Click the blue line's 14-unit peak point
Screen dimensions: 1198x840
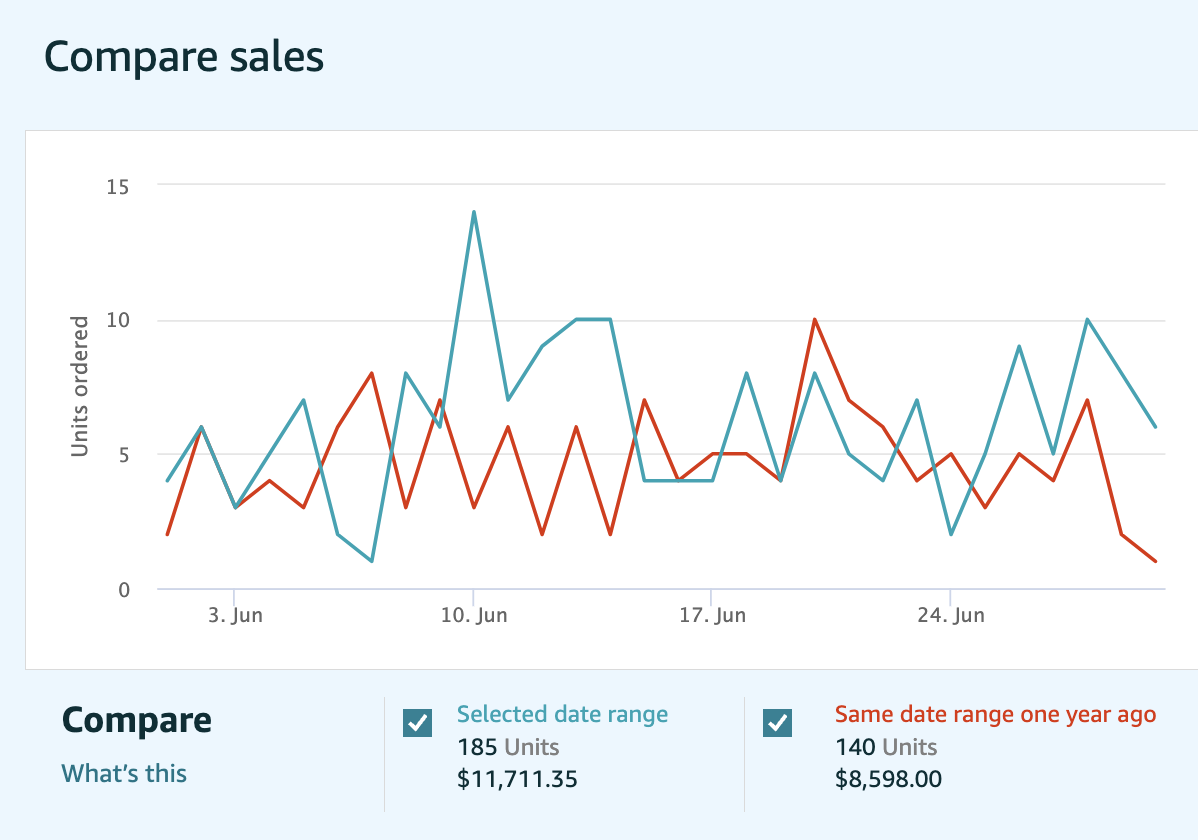tap(473, 212)
